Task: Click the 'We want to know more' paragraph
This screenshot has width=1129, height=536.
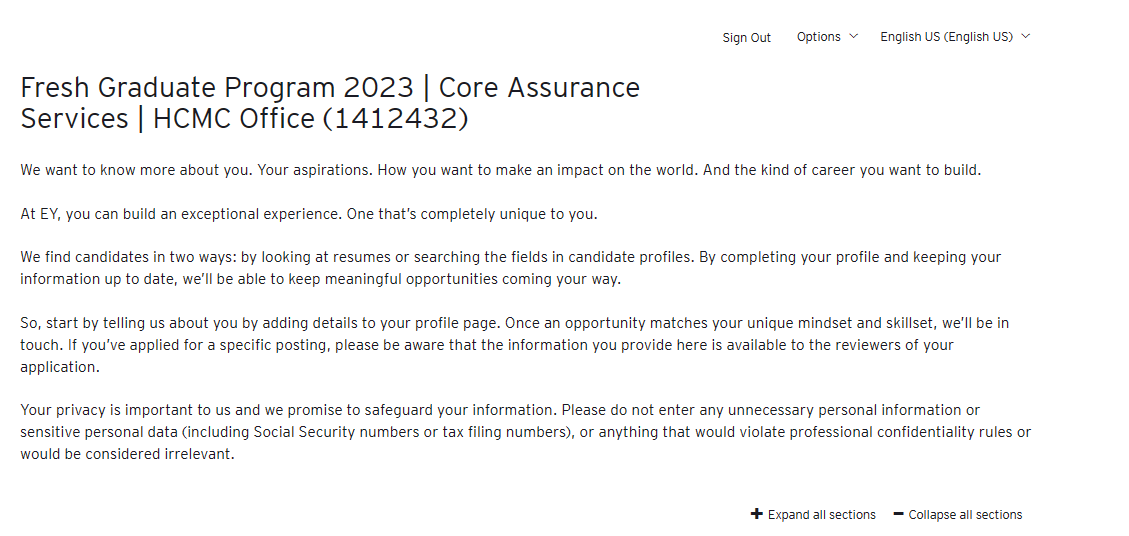Action: [x=500, y=171]
